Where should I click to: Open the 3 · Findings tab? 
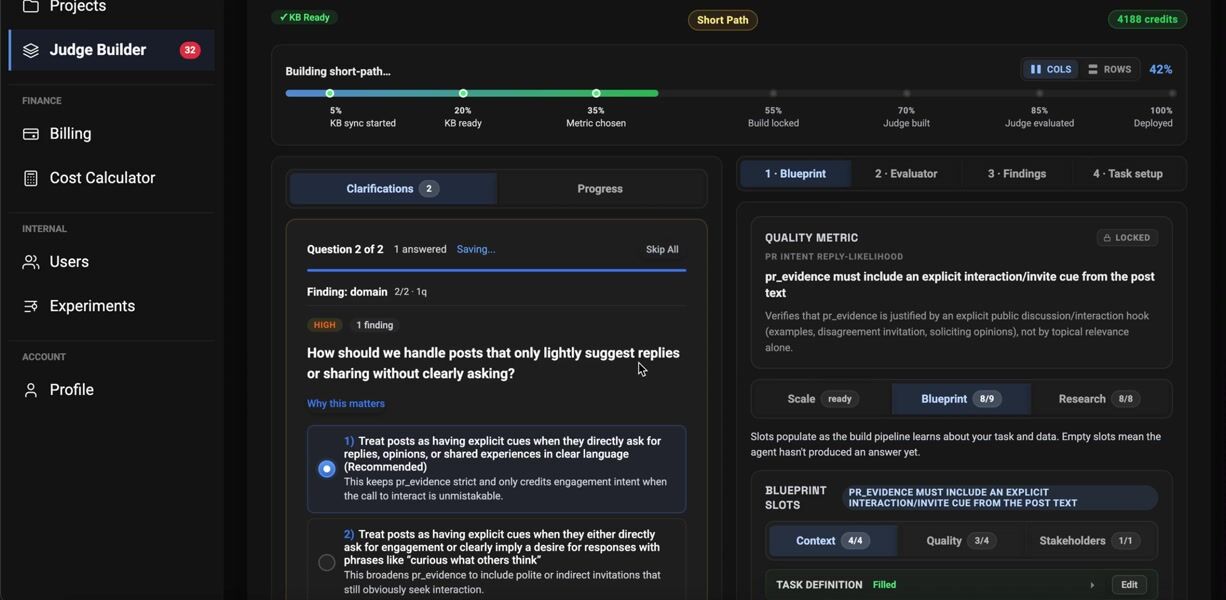point(1017,174)
